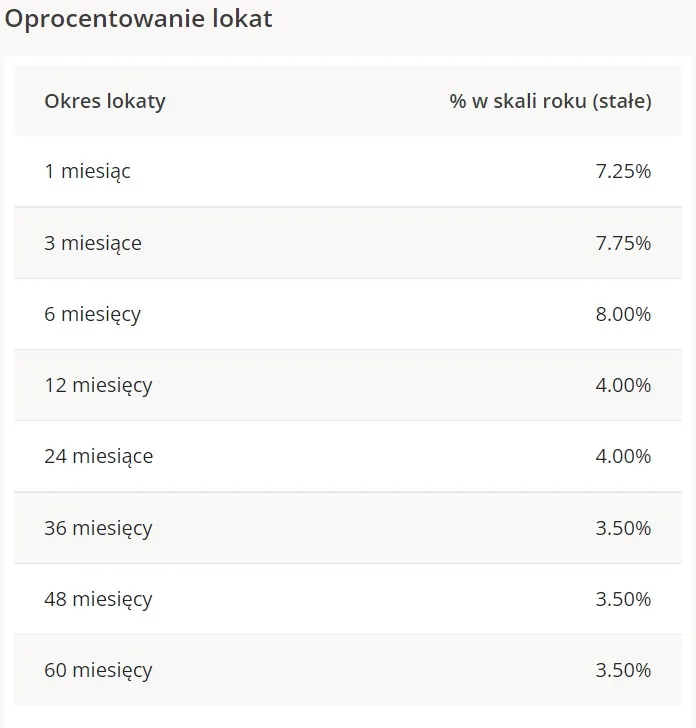Click the Oprocentowanie lokat heading
The height and width of the screenshot is (728, 696).
click(138, 20)
